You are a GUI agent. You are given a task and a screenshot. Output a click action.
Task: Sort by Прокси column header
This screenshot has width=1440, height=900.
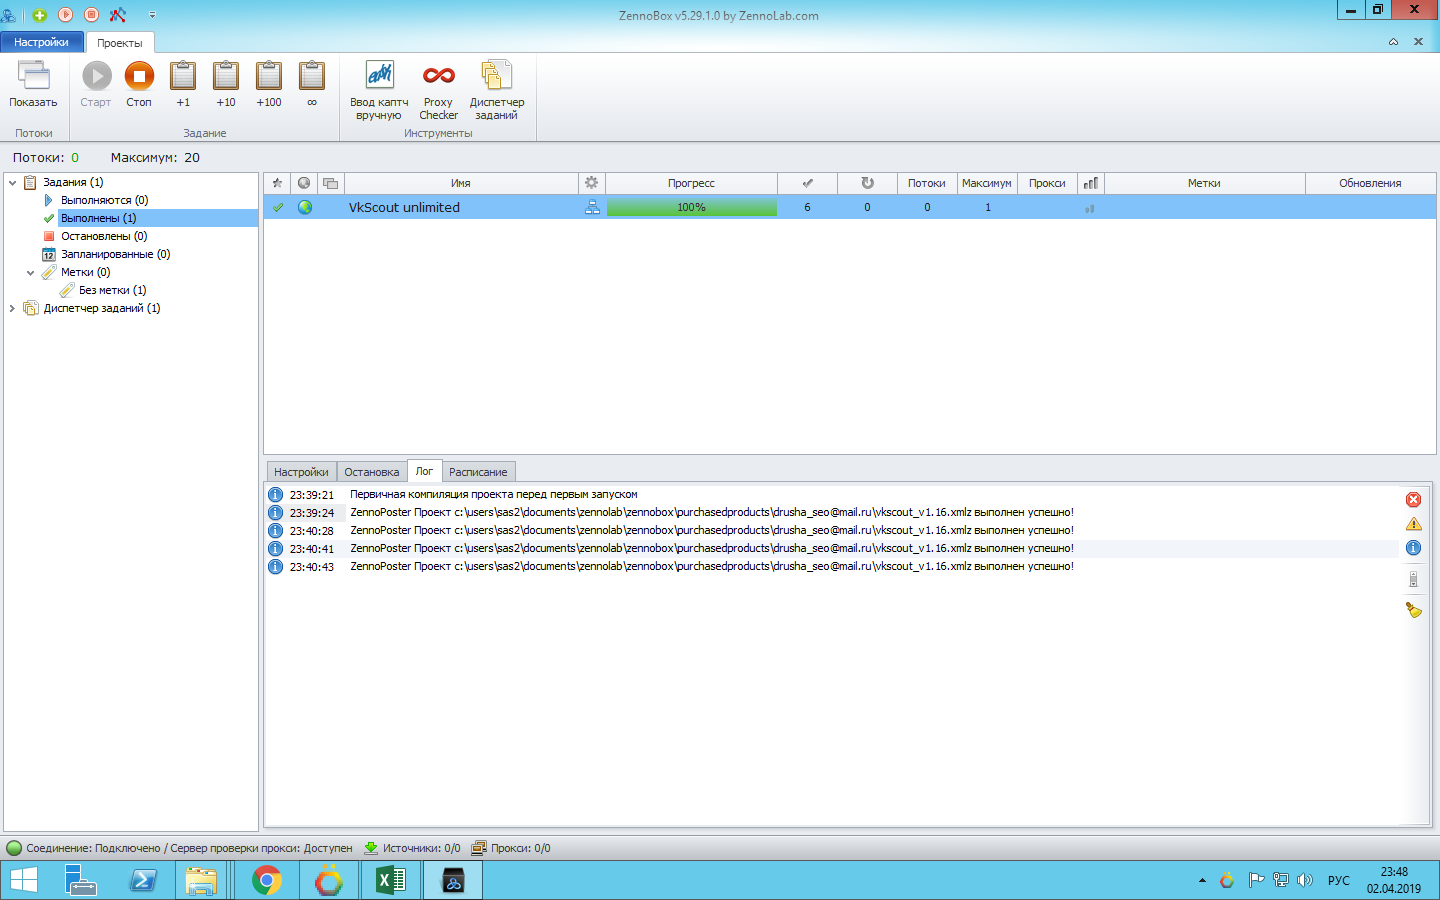point(1047,183)
